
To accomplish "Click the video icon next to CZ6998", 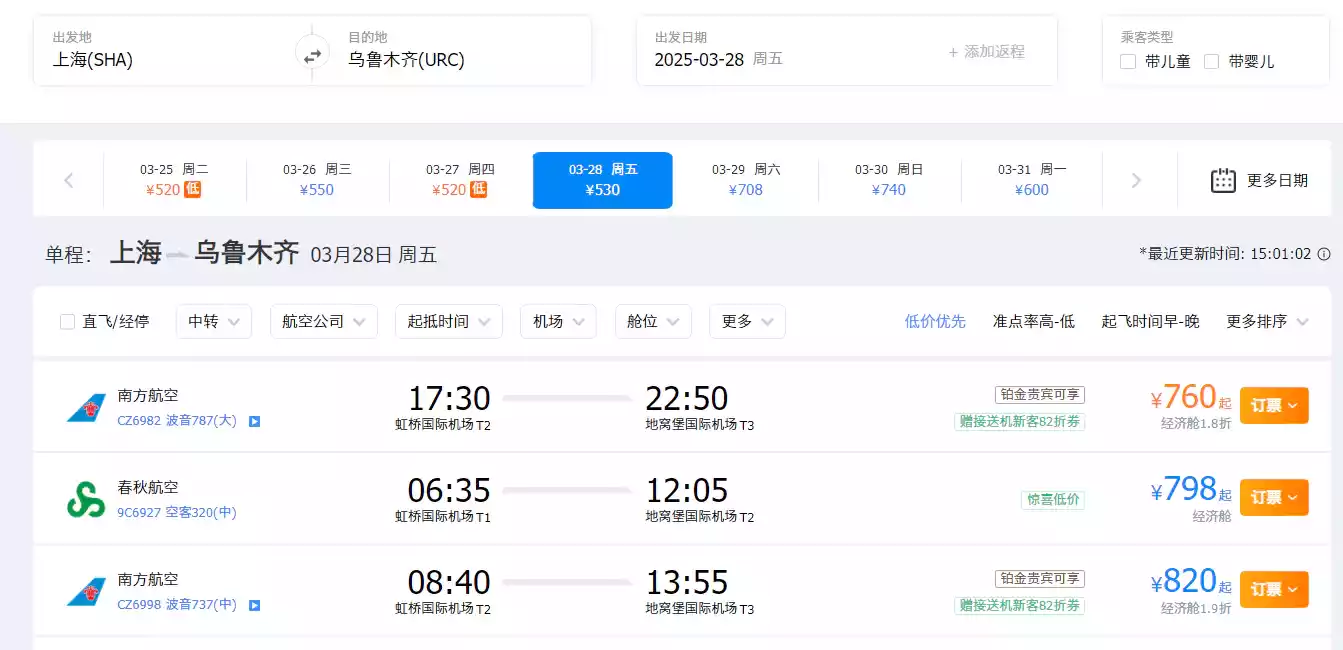I will (x=254, y=605).
